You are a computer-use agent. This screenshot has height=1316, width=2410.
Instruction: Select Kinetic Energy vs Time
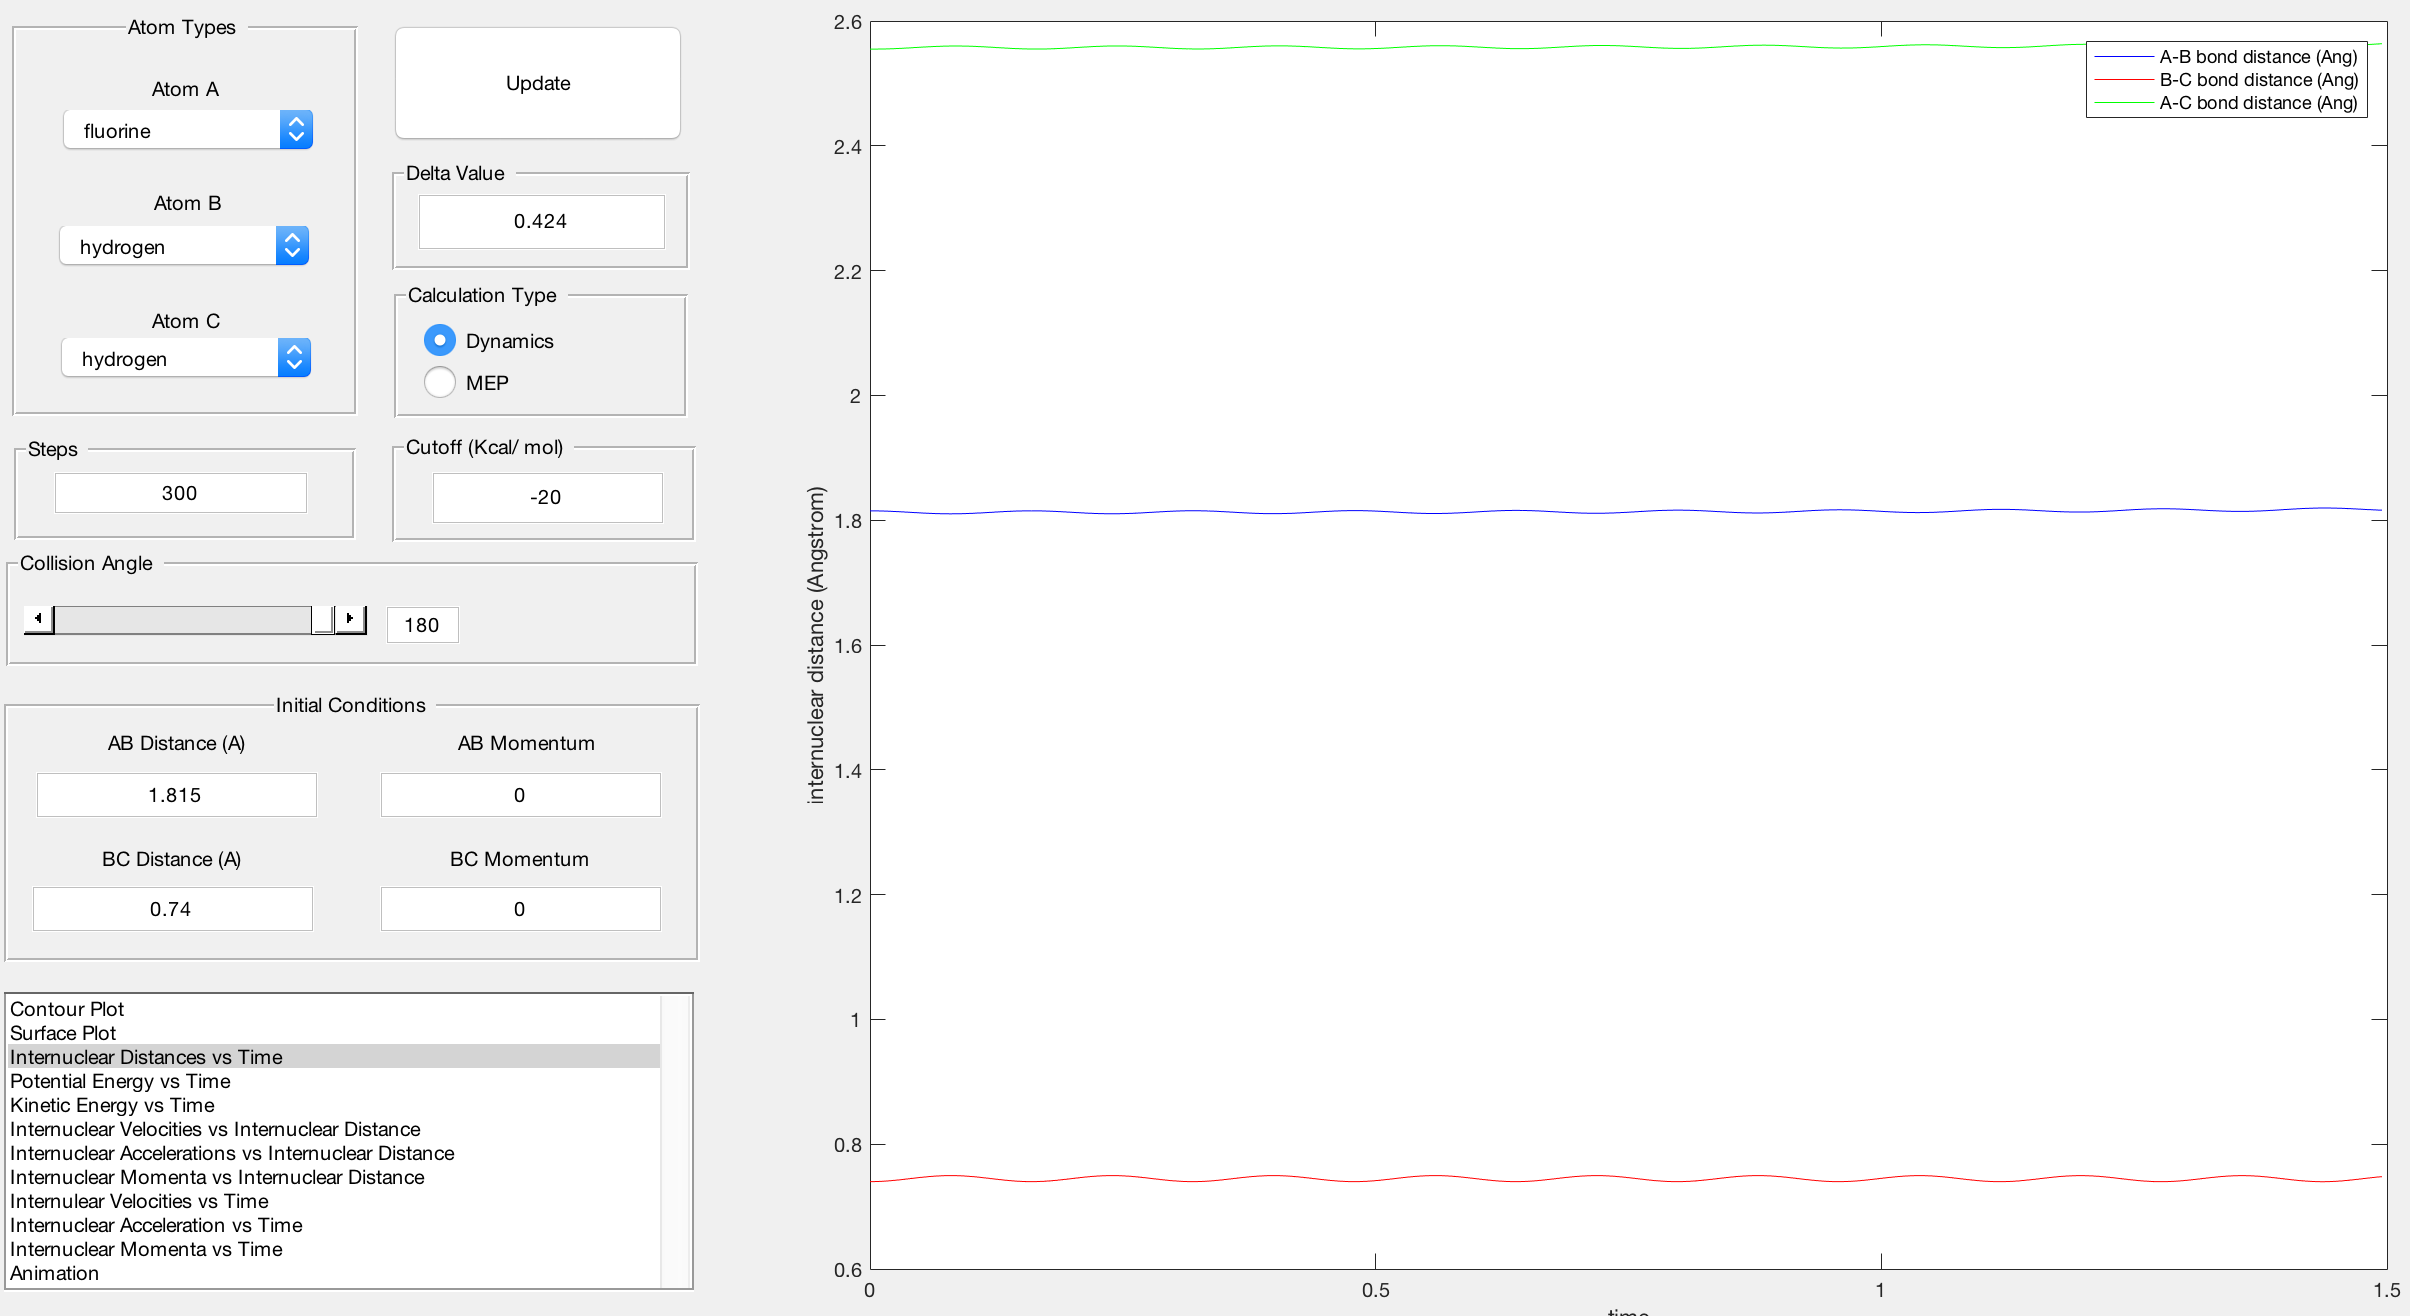pos(334,1105)
